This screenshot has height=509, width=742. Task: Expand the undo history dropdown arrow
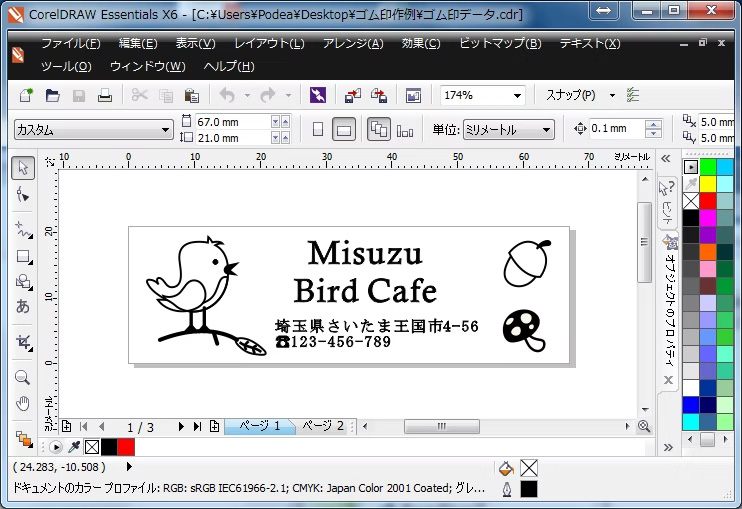247,96
